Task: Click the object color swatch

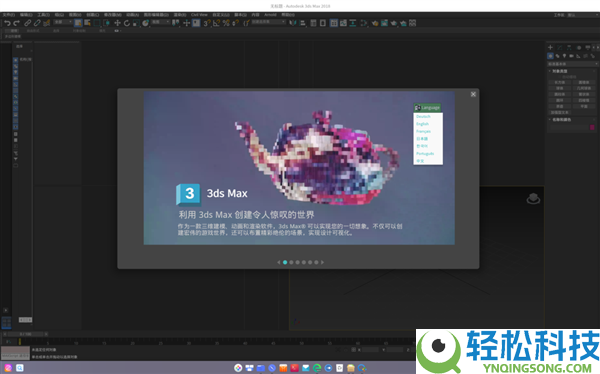Action: coord(592,127)
